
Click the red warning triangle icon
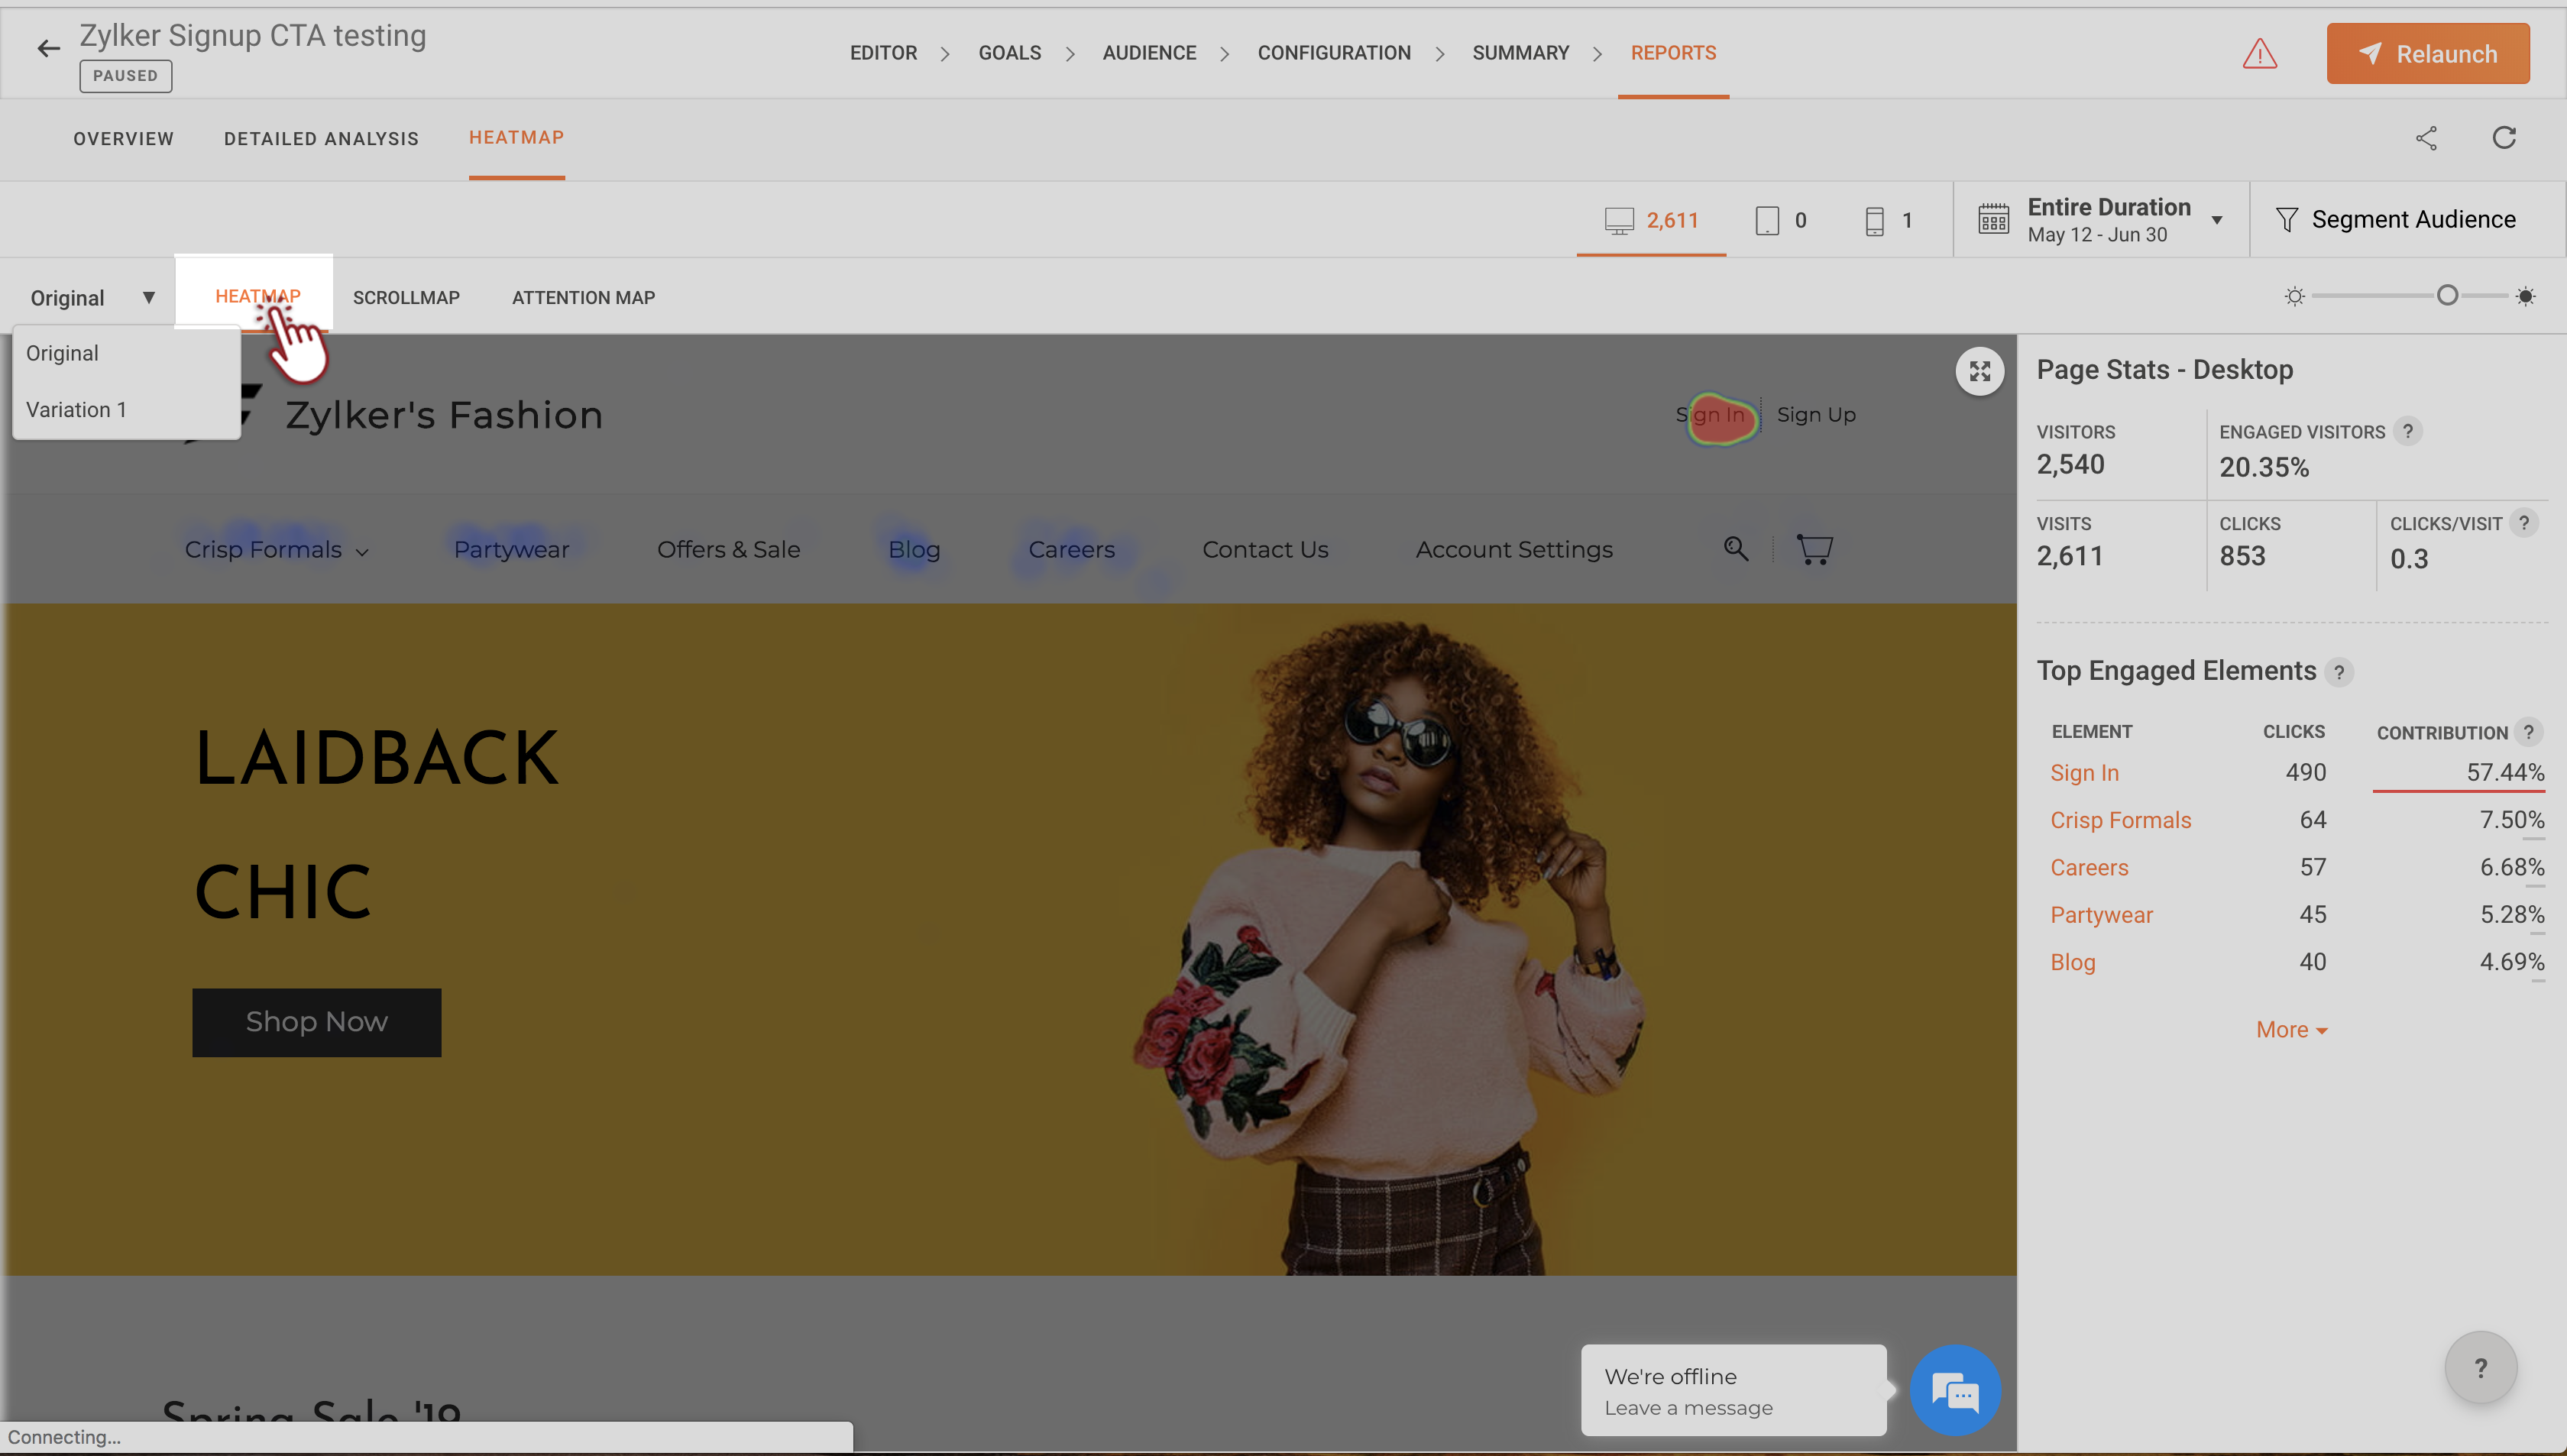[x=2259, y=54]
